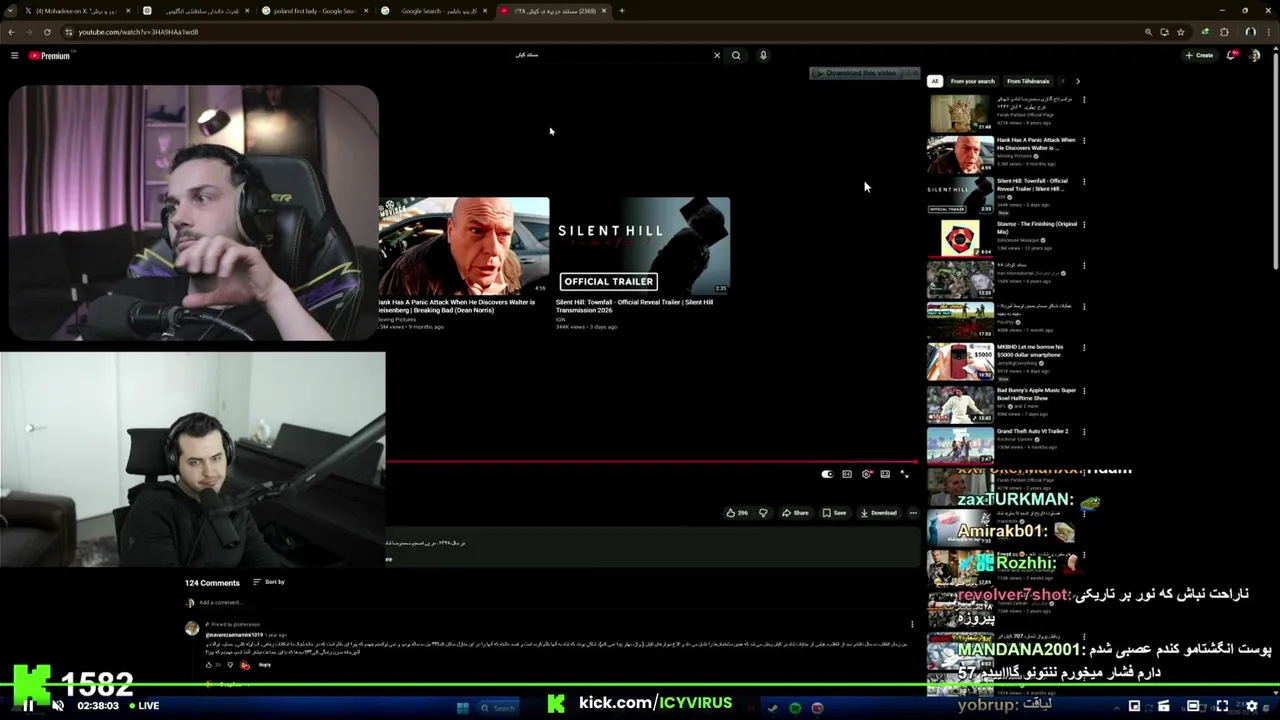Click the Windows taskbar Search box
This screenshot has height=720, width=1280.
pos(498,708)
